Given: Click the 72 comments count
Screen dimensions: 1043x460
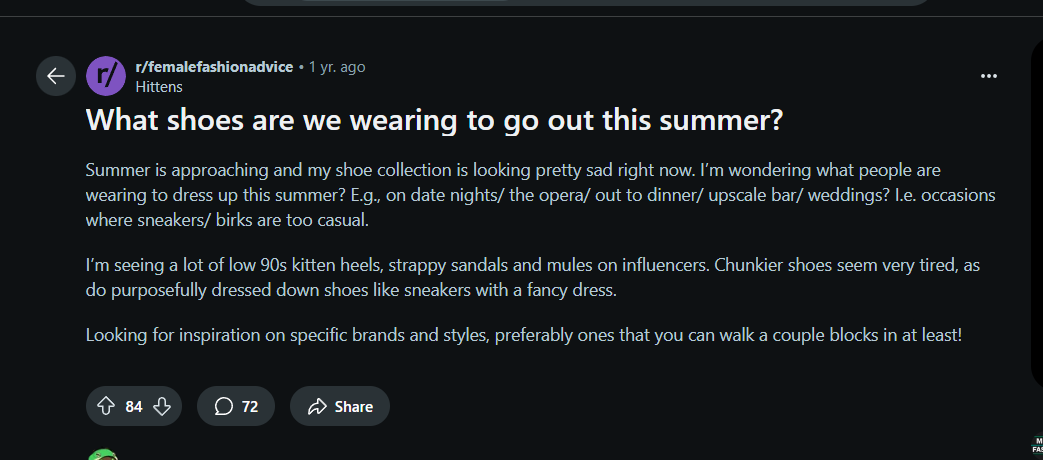Looking at the screenshot, I should click(x=250, y=406).
